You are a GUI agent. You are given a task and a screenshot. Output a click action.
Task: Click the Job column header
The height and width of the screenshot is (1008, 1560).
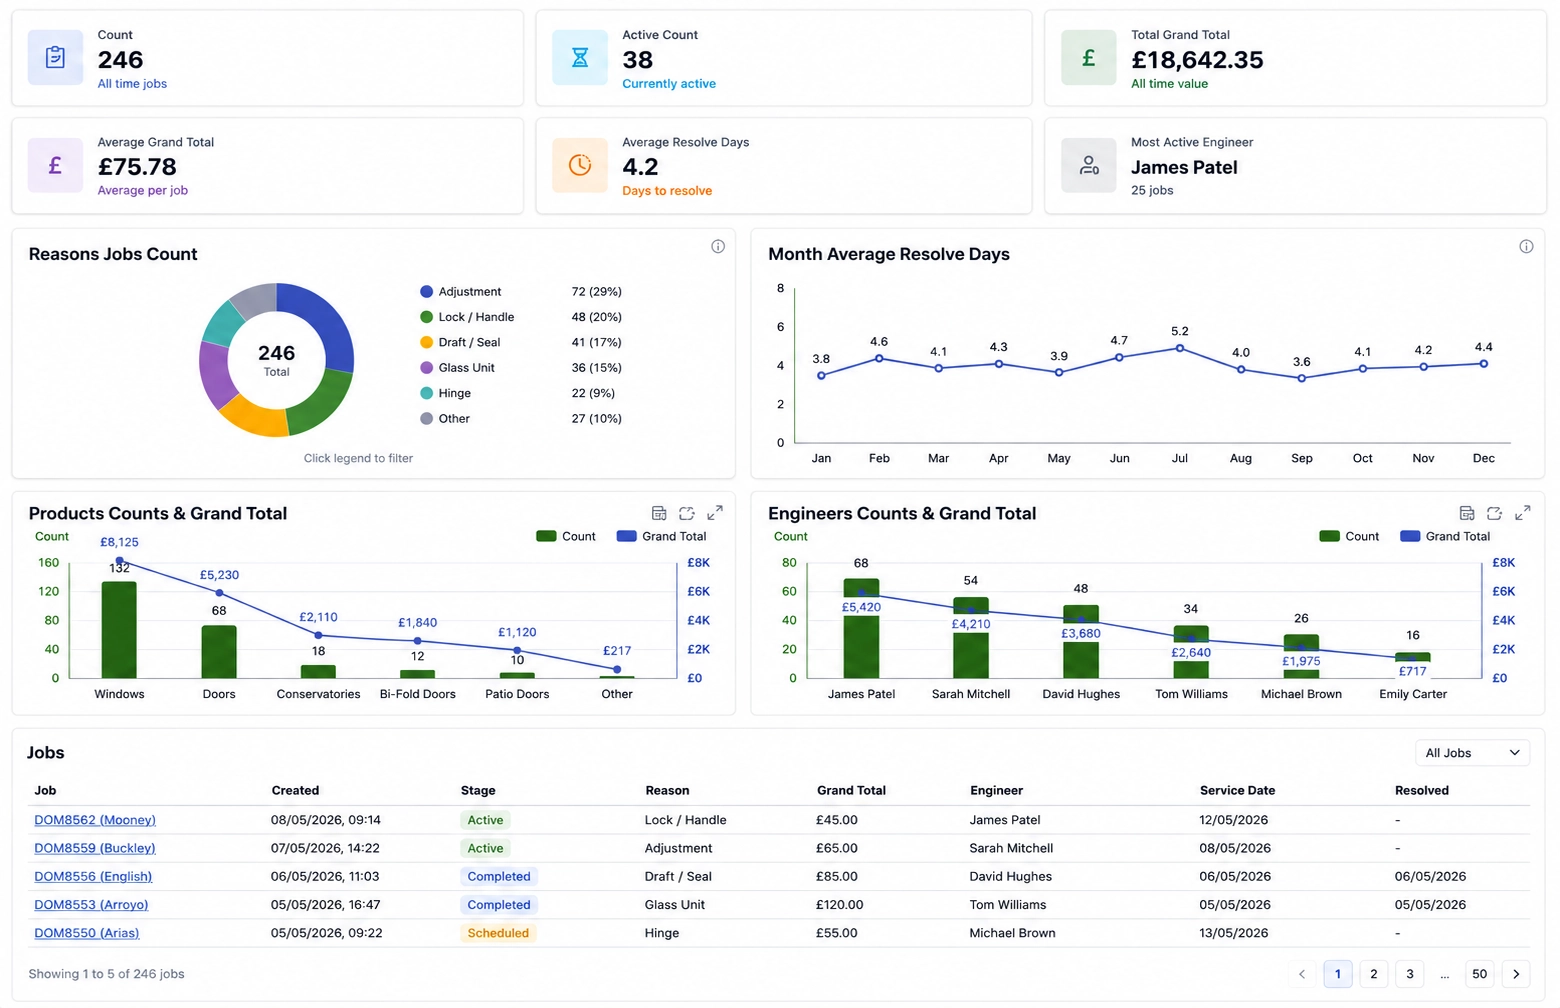pyautogui.click(x=45, y=791)
